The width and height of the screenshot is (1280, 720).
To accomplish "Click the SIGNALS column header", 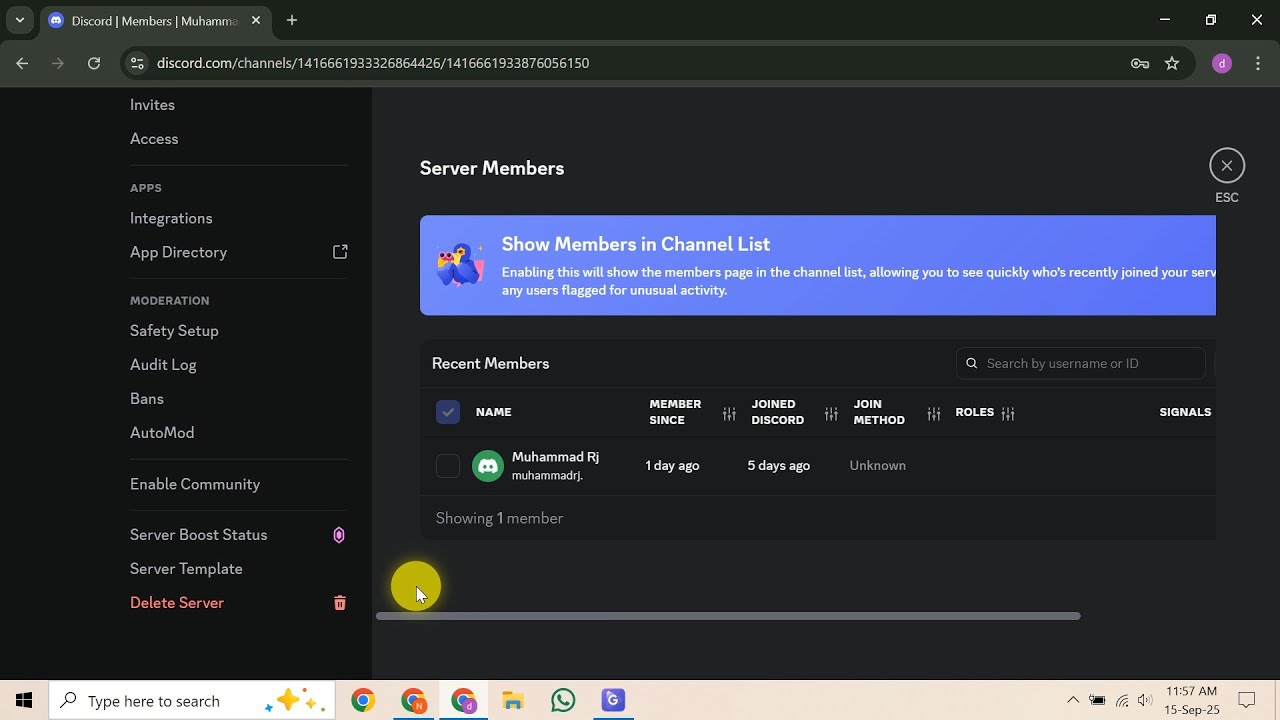I will [x=1185, y=412].
